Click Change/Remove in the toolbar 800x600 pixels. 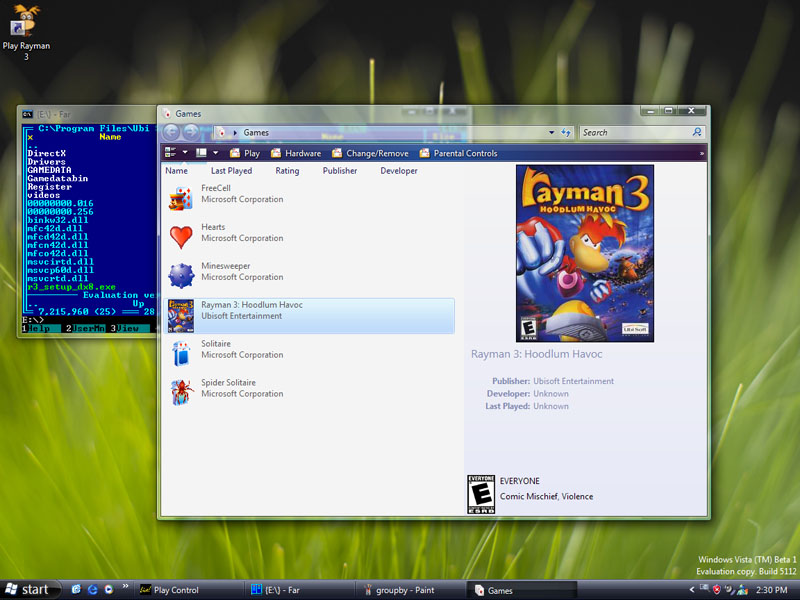[370, 153]
